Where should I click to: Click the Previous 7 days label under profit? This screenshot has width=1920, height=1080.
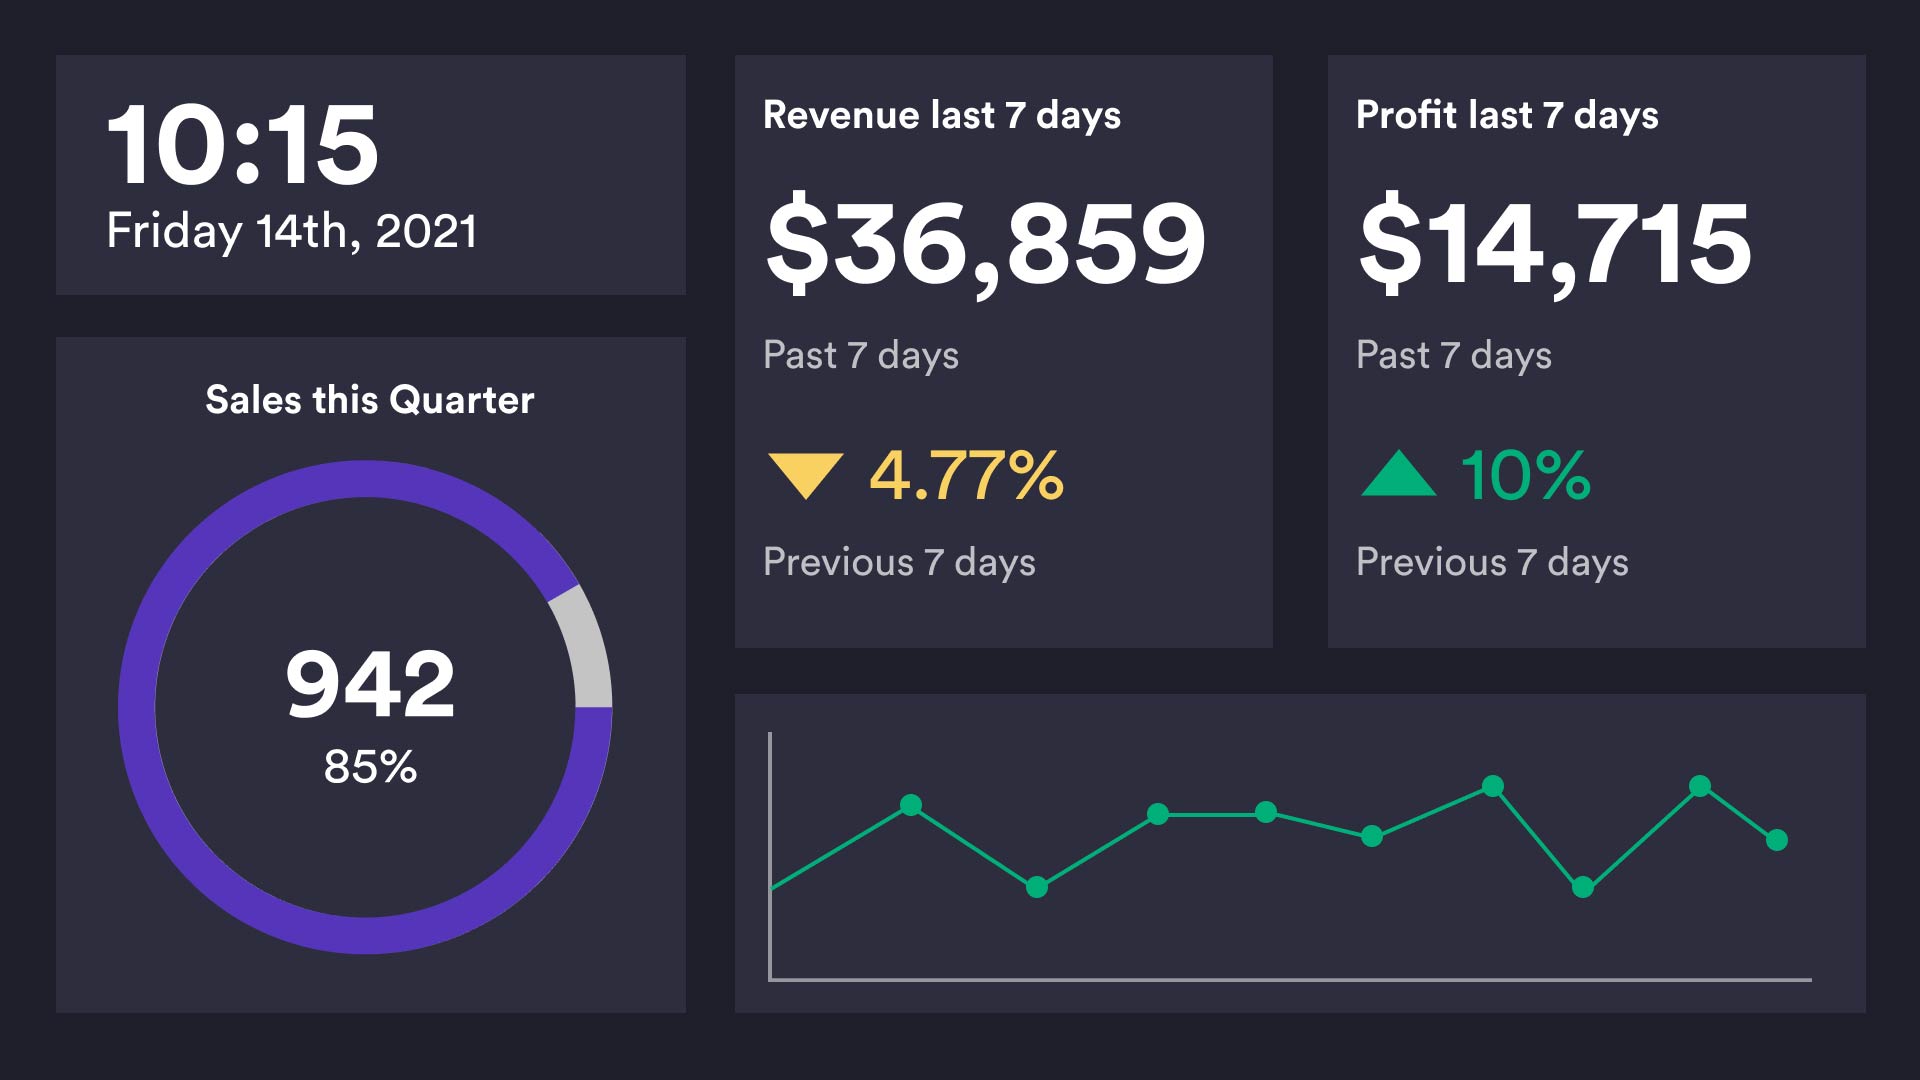click(x=1492, y=562)
